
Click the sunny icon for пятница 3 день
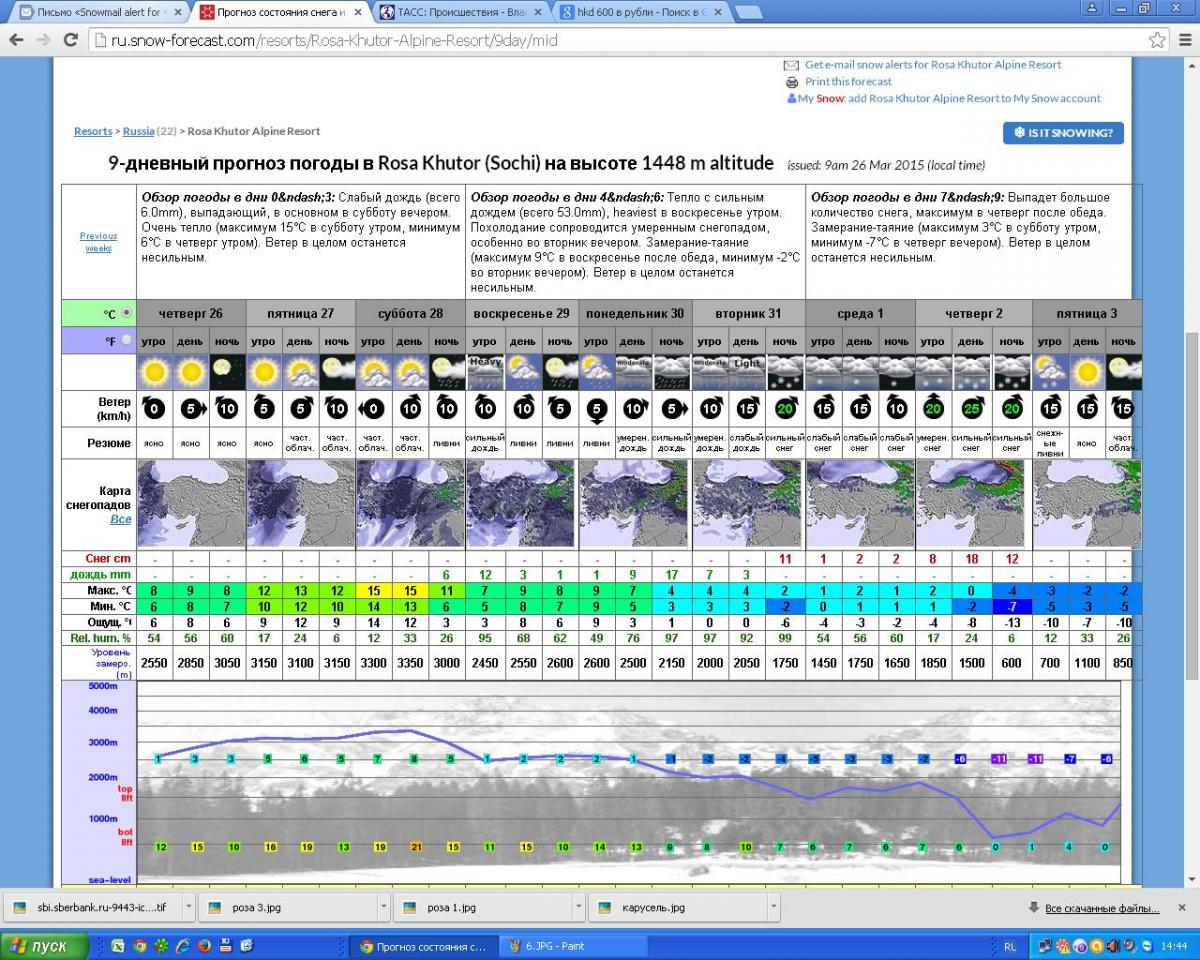point(1088,373)
